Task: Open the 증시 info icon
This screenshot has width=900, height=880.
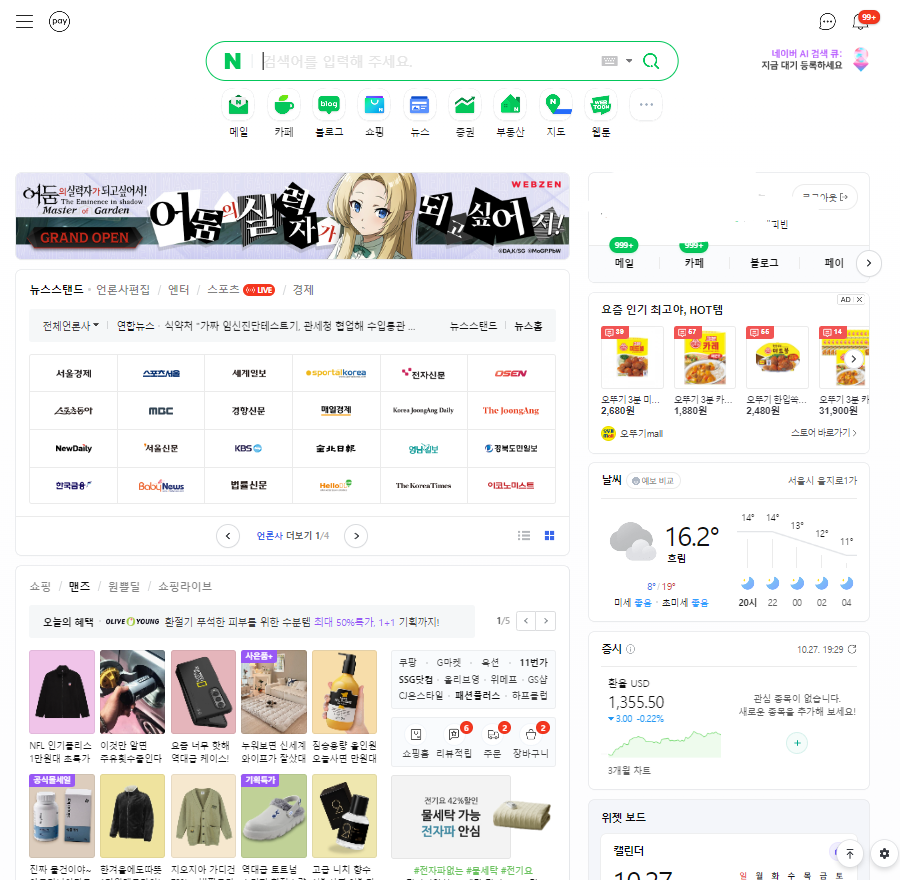Action: (x=630, y=649)
